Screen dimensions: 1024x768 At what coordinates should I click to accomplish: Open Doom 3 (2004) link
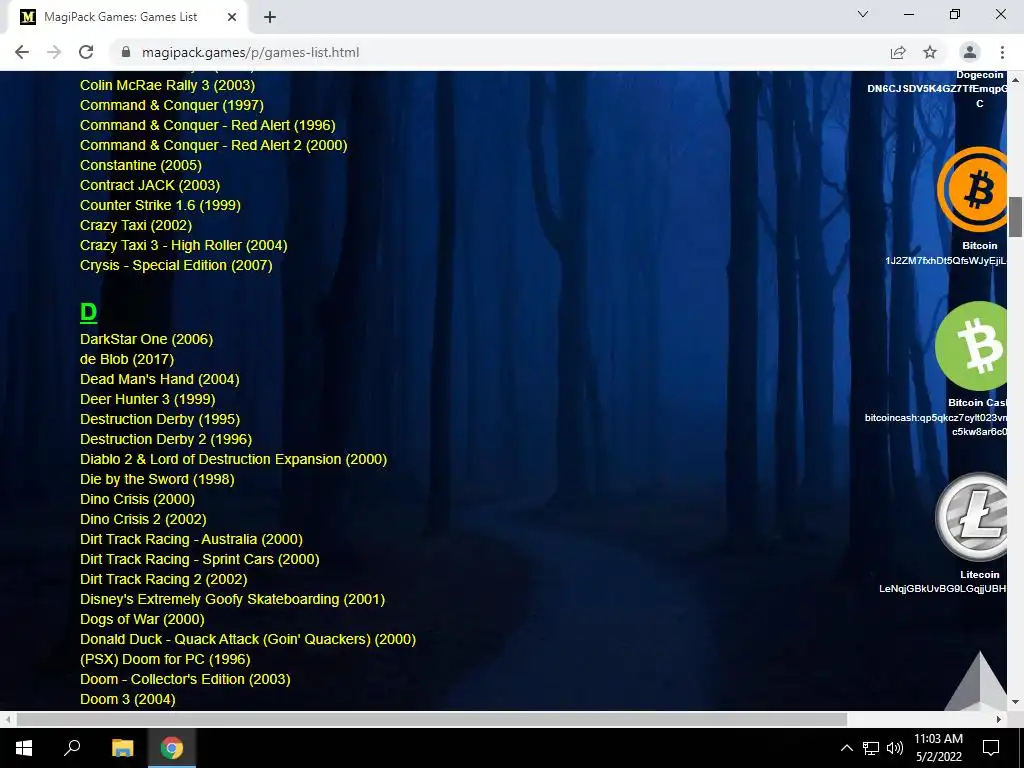pos(127,699)
